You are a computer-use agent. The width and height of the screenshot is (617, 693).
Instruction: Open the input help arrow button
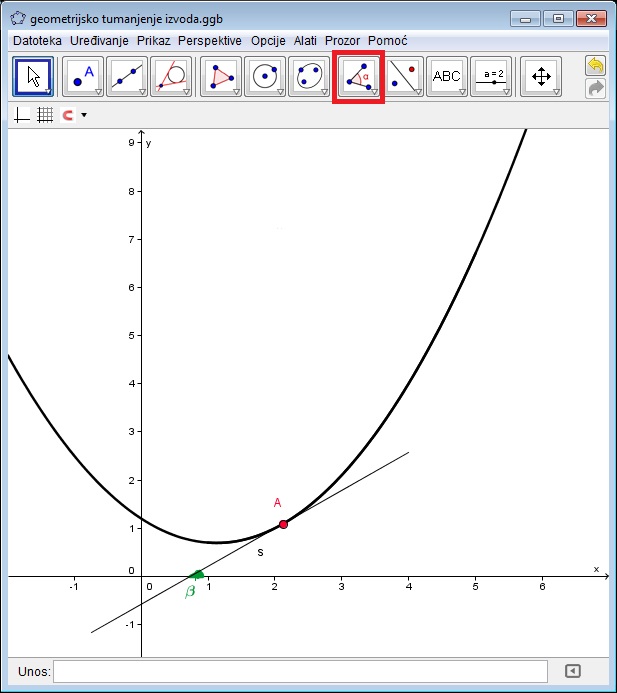(x=572, y=671)
